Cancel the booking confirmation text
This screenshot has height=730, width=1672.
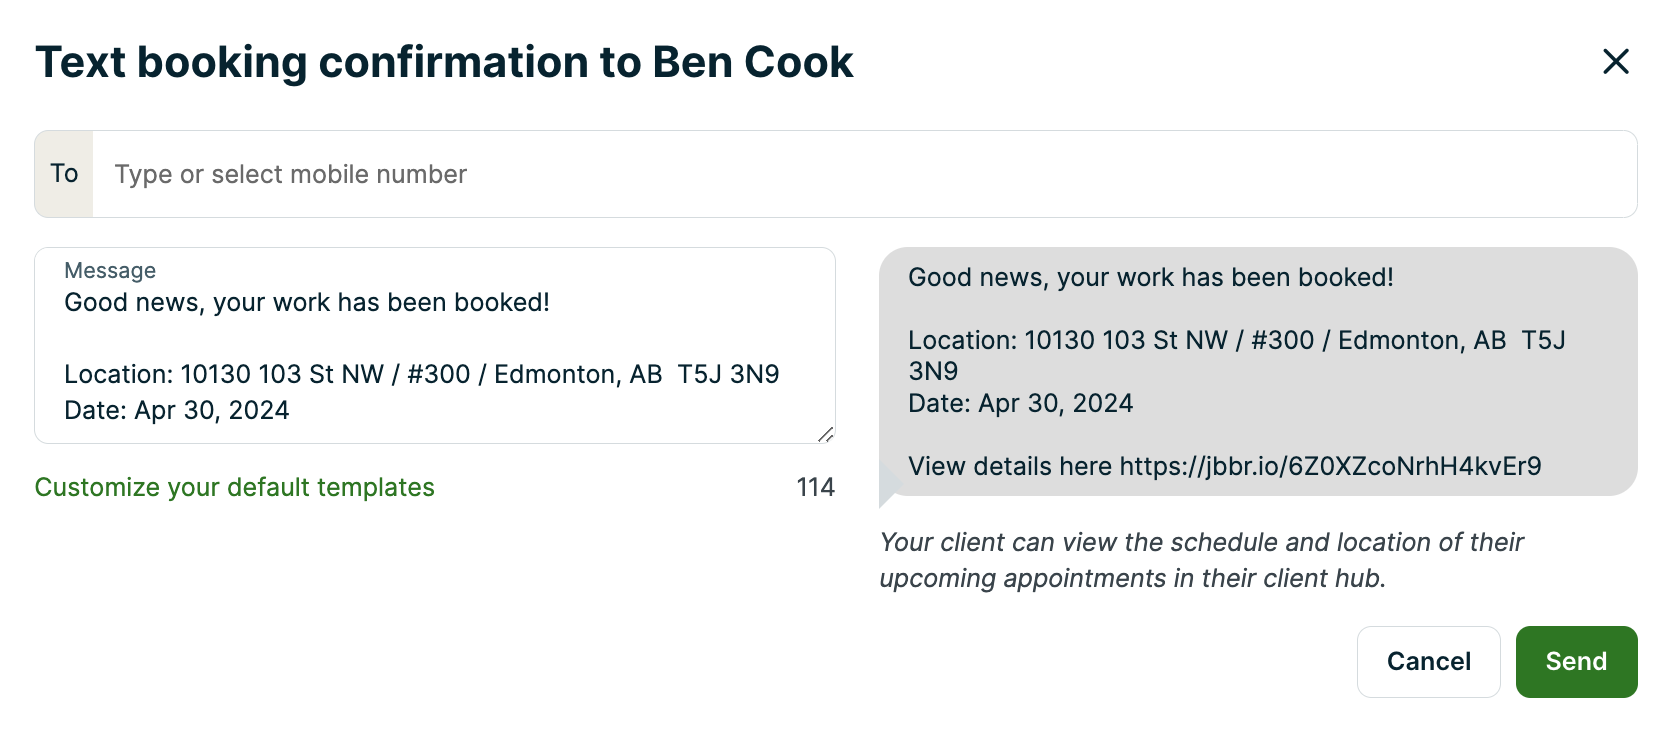(x=1428, y=661)
